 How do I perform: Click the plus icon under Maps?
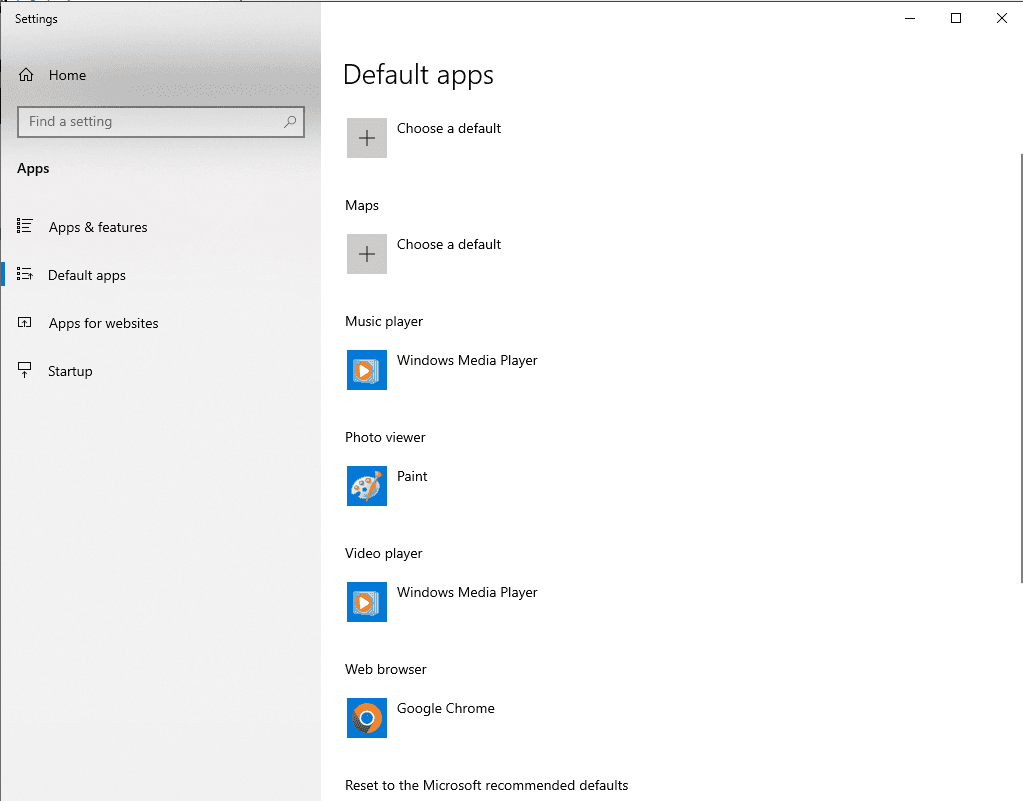point(366,254)
